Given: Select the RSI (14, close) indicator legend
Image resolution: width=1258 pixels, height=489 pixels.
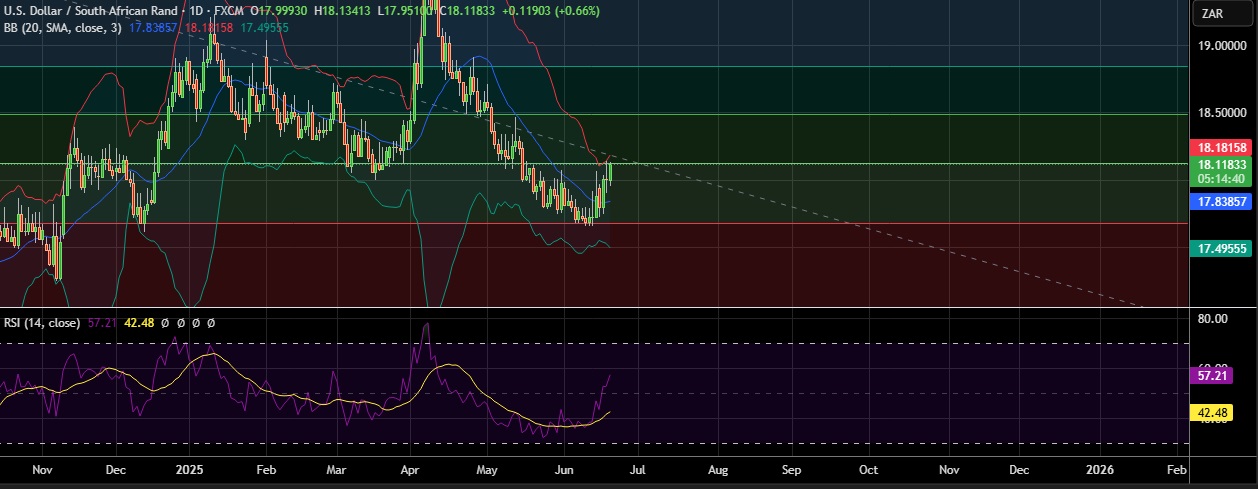Looking at the screenshot, I should tap(43, 323).
